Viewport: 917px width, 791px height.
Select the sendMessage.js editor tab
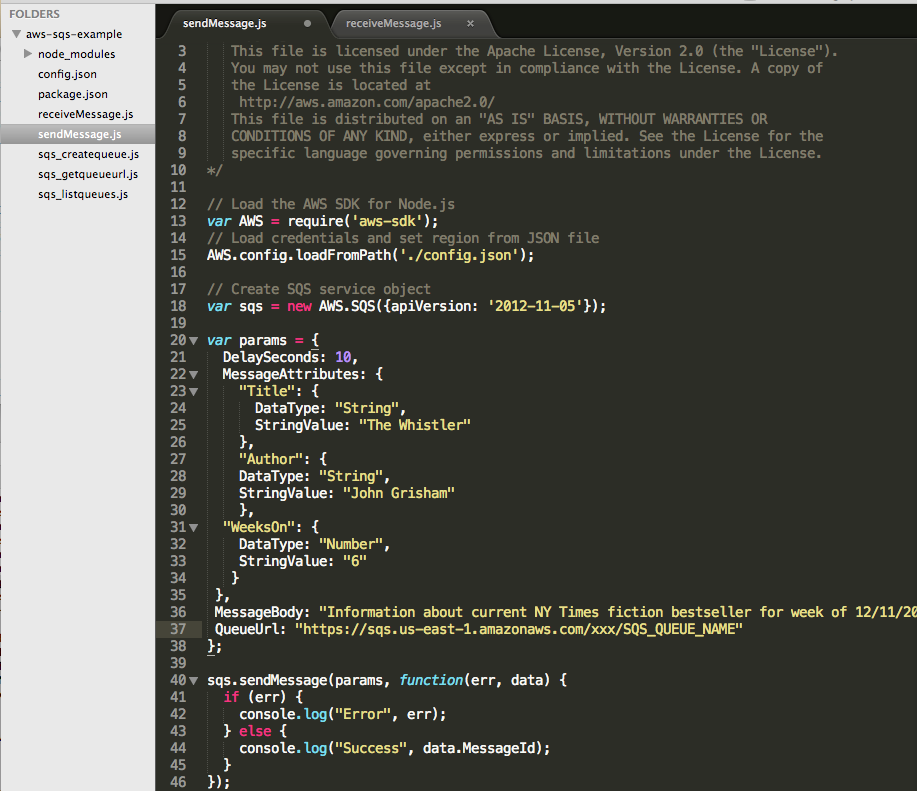pos(226,22)
